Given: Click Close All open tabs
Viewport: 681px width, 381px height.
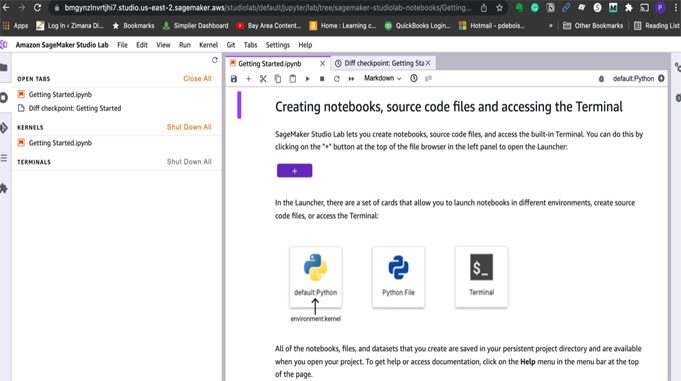Looking at the screenshot, I should (197, 79).
